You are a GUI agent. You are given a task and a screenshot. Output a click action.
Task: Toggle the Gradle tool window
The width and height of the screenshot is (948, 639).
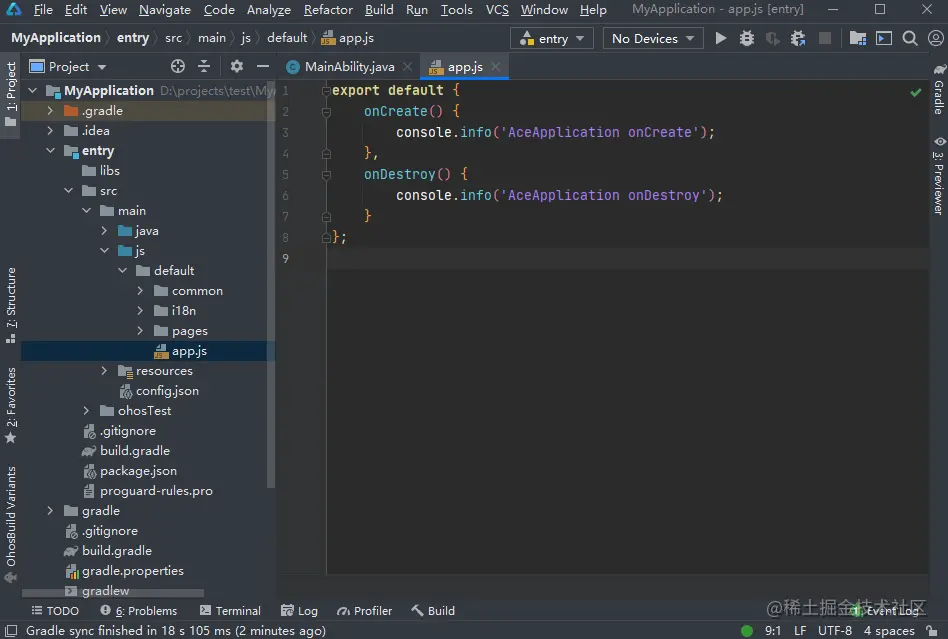[939, 89]
